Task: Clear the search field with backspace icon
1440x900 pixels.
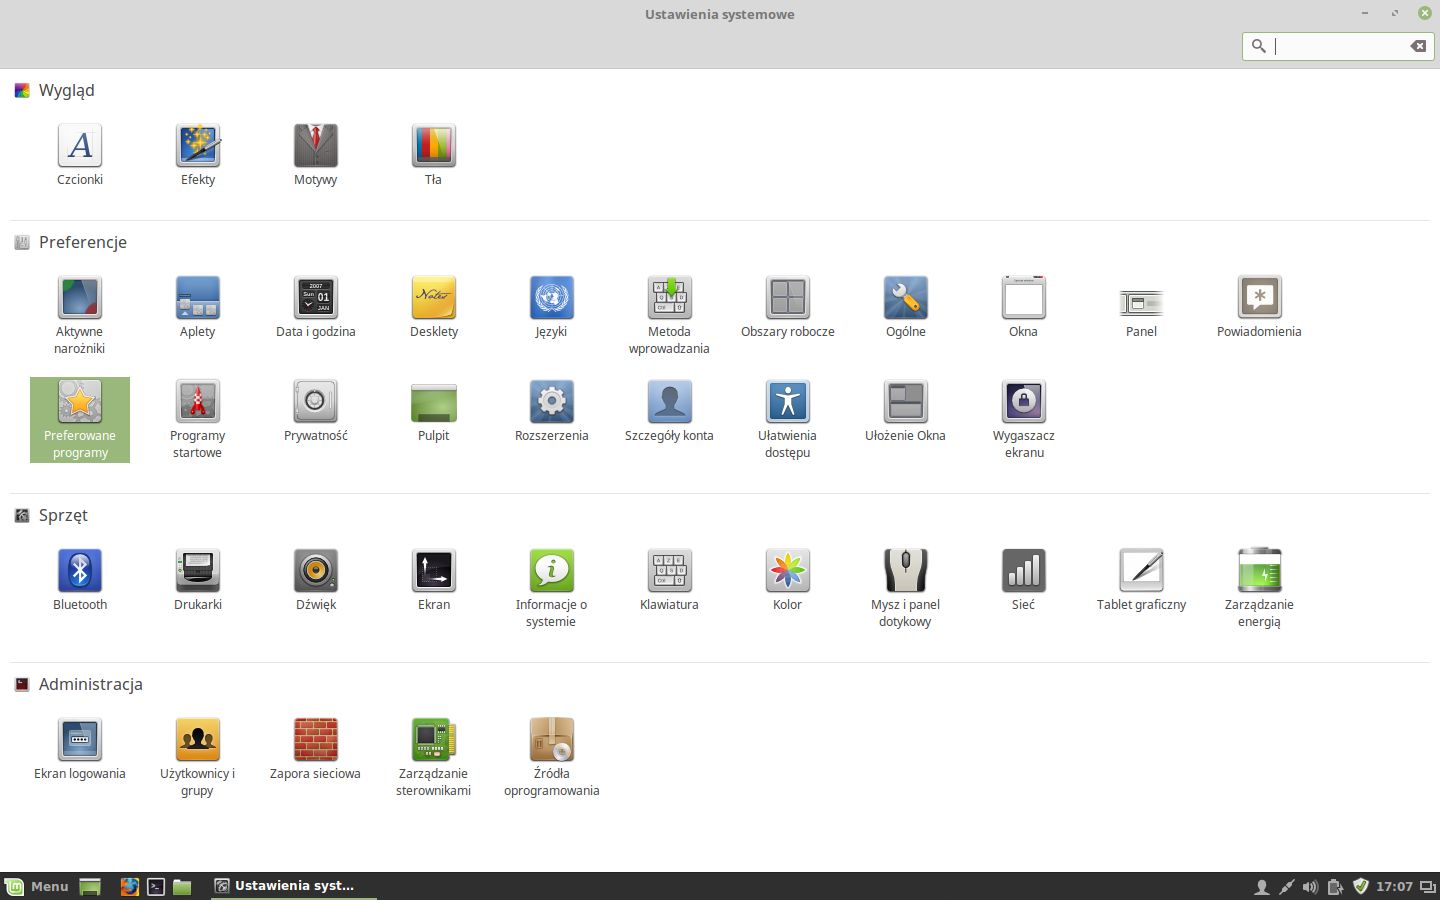Action: (x=1418, y=46)
